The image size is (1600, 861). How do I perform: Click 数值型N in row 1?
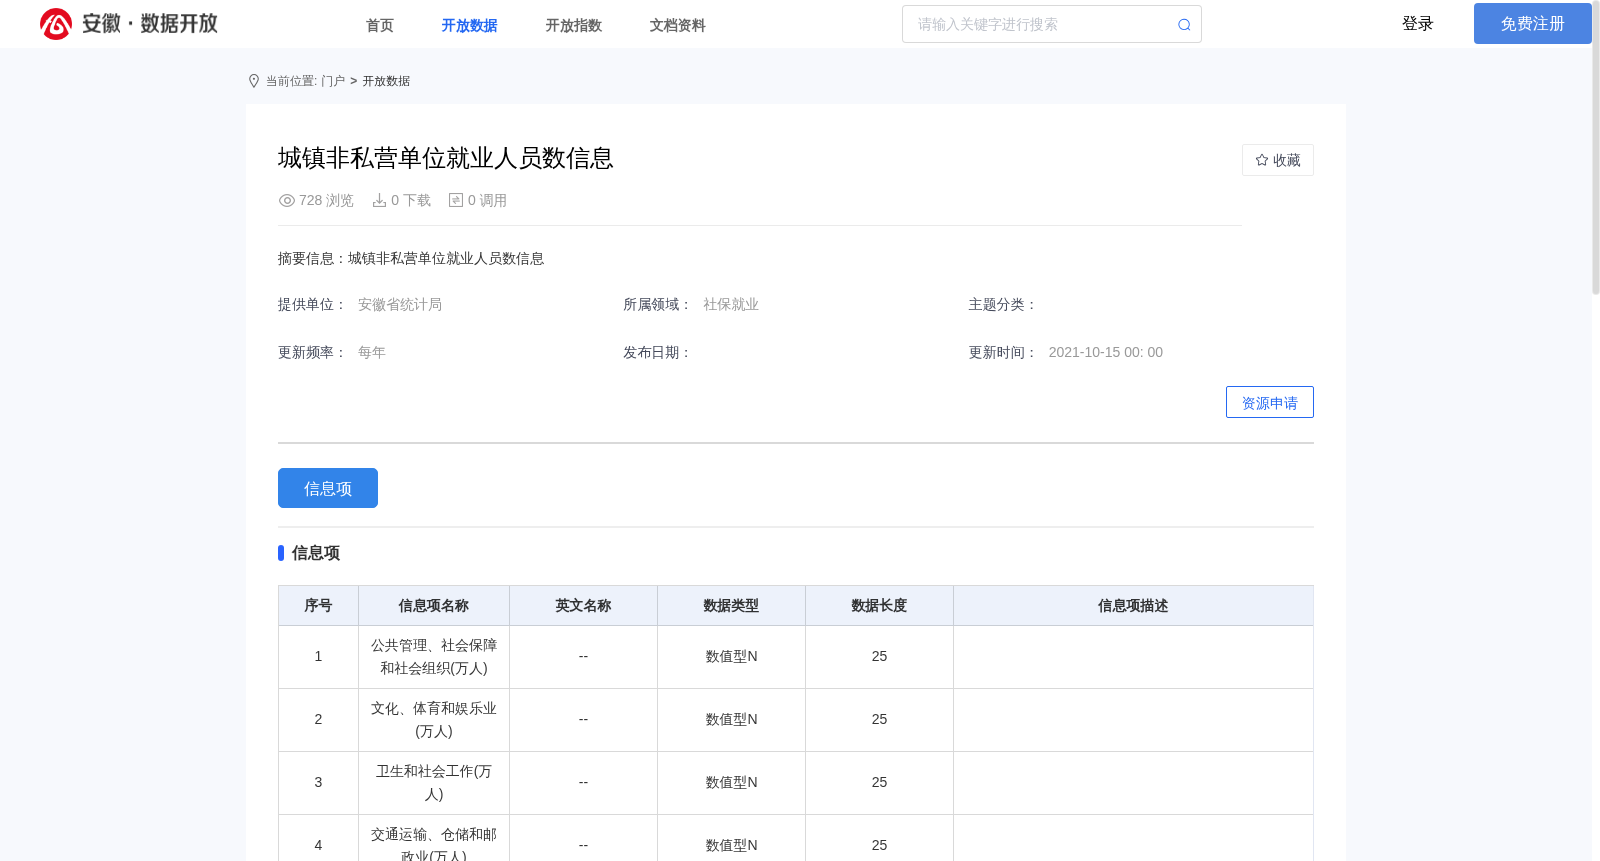731,657
